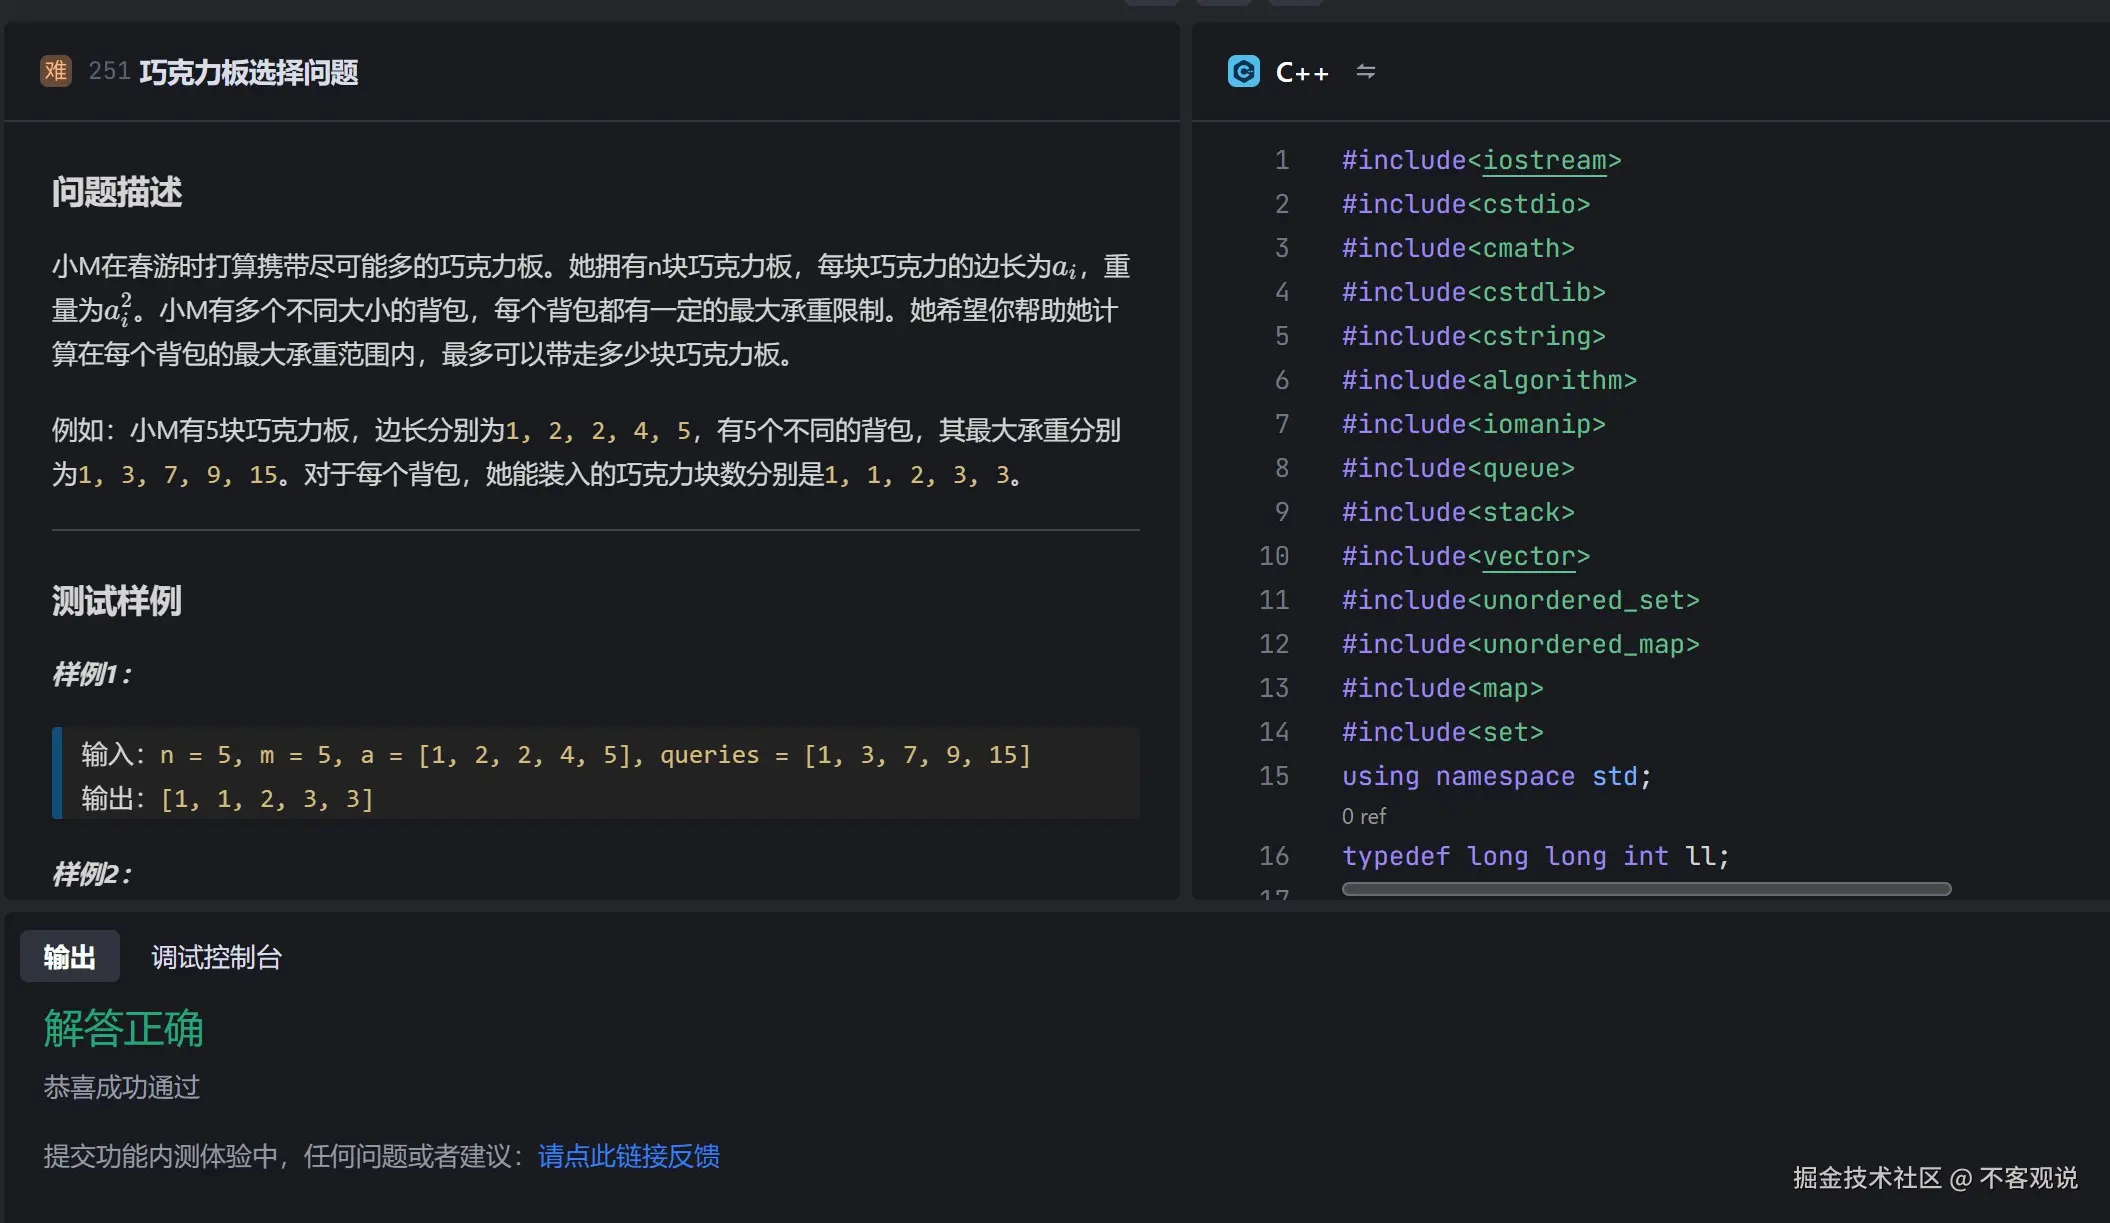
Task: Switch to the 输出 tab
Action: (x=69, y=957)
